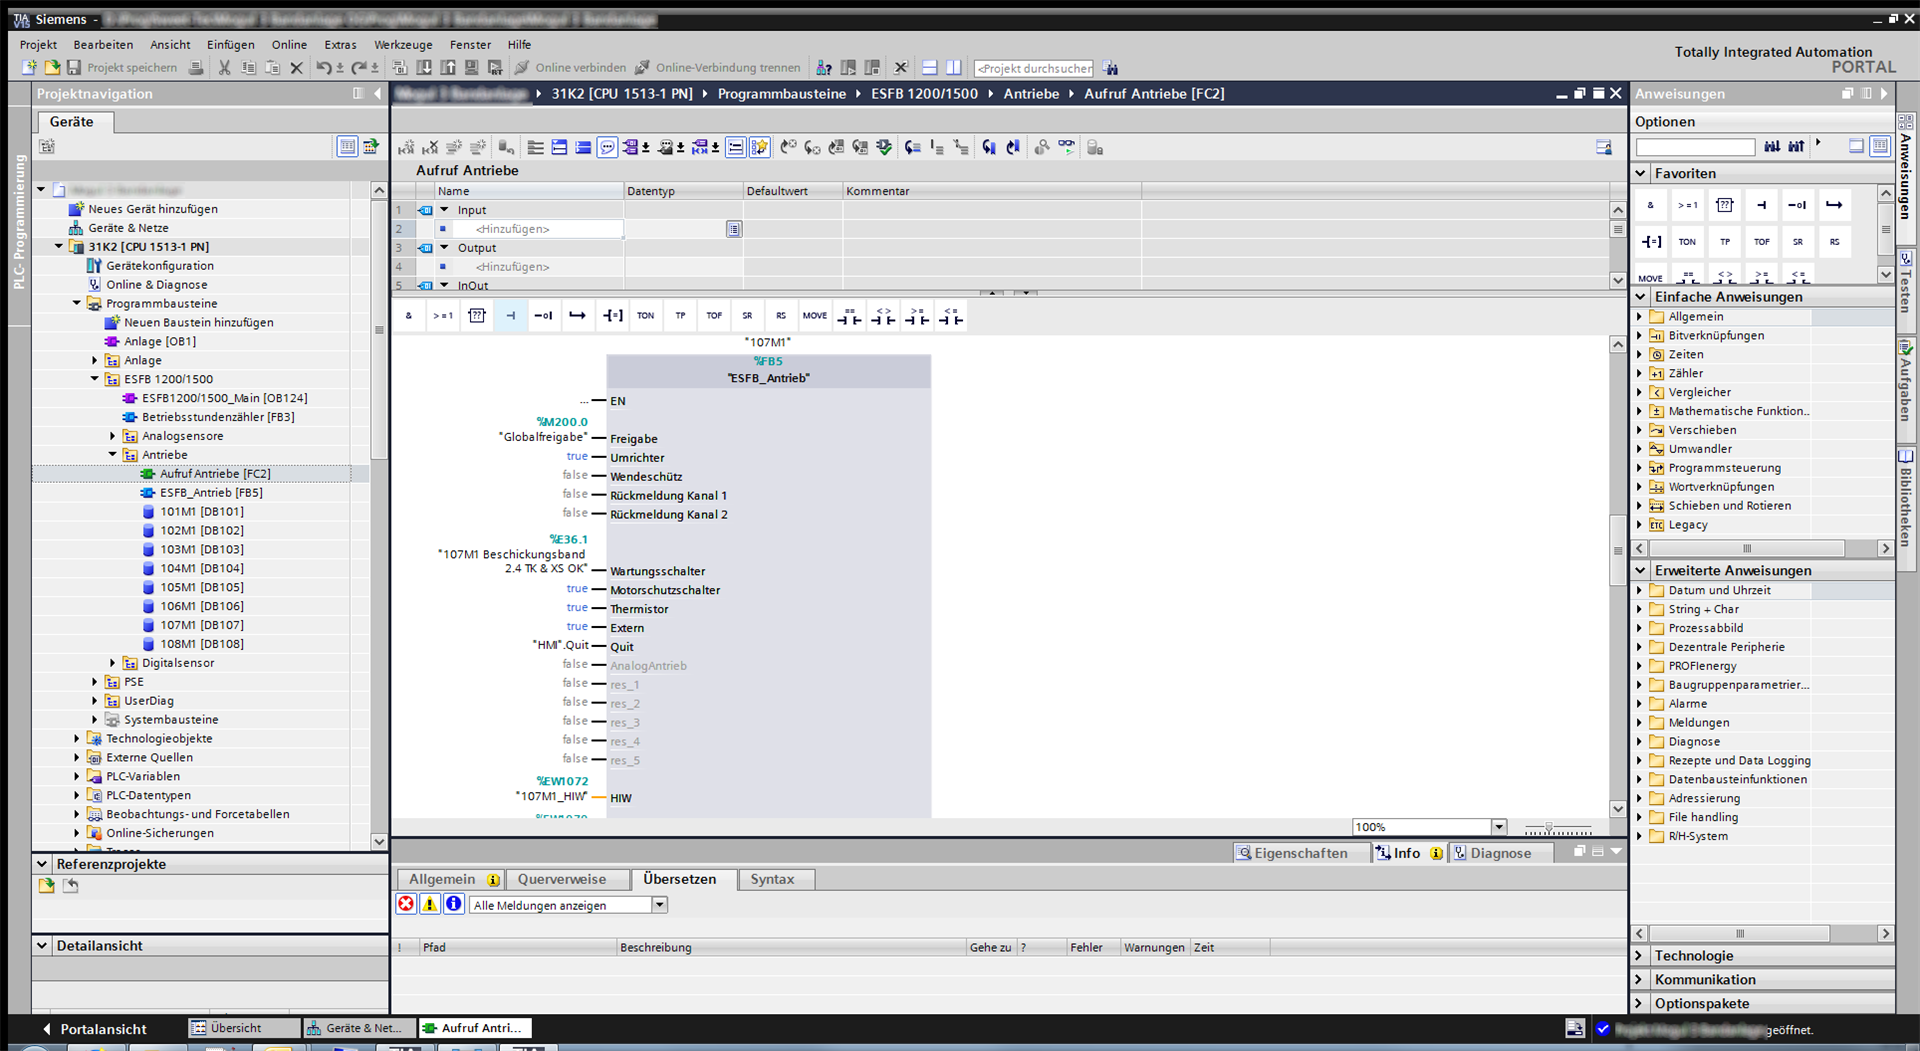
Task: Click the add reference project icon
Action: coord(46,886)
